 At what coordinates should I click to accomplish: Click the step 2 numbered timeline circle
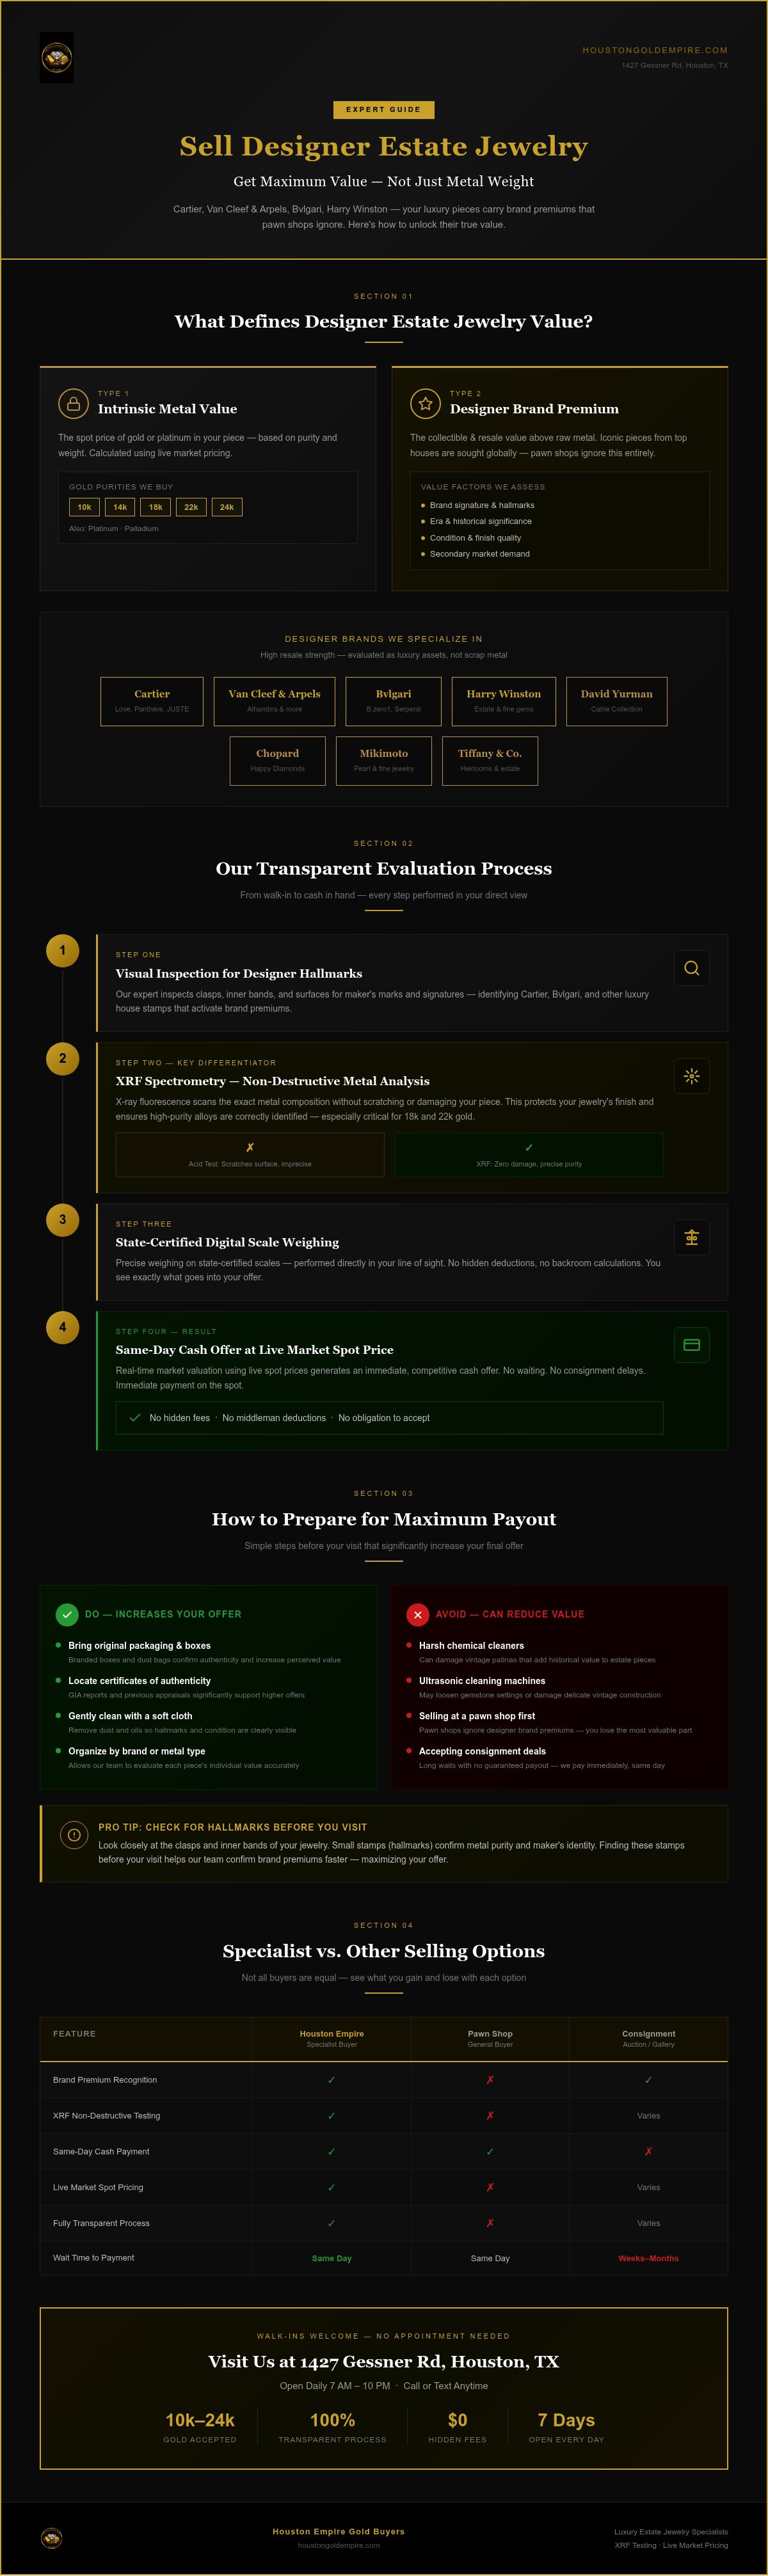(x=62, y=1058)
